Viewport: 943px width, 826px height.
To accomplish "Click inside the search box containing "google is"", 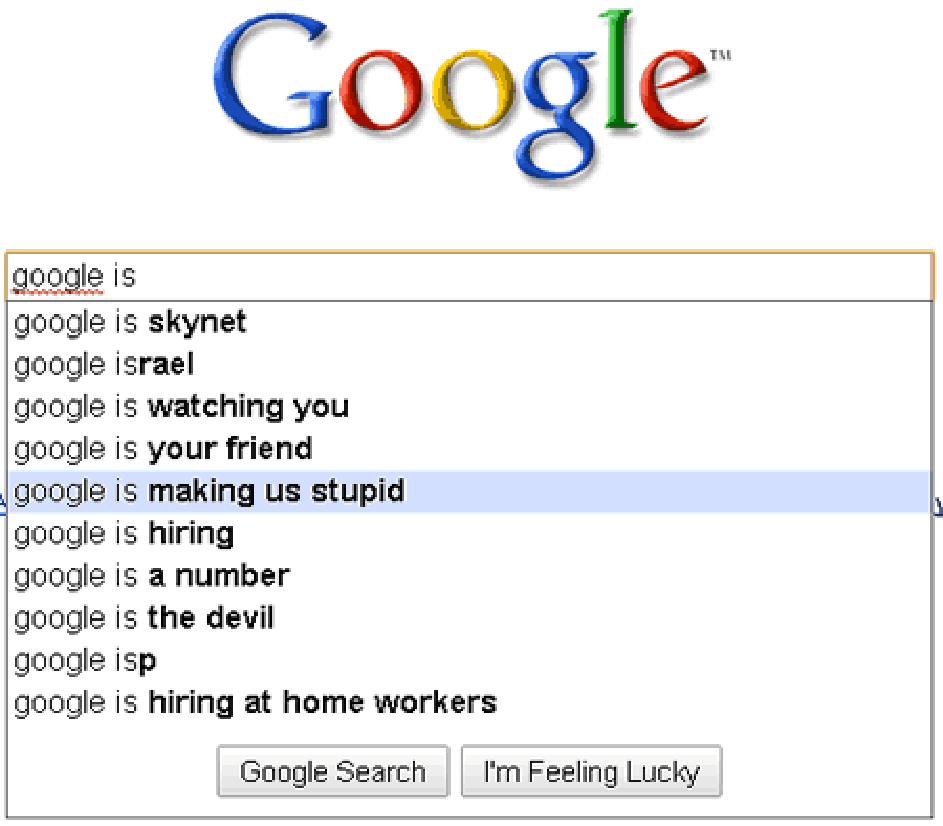I will coord(469,276).
